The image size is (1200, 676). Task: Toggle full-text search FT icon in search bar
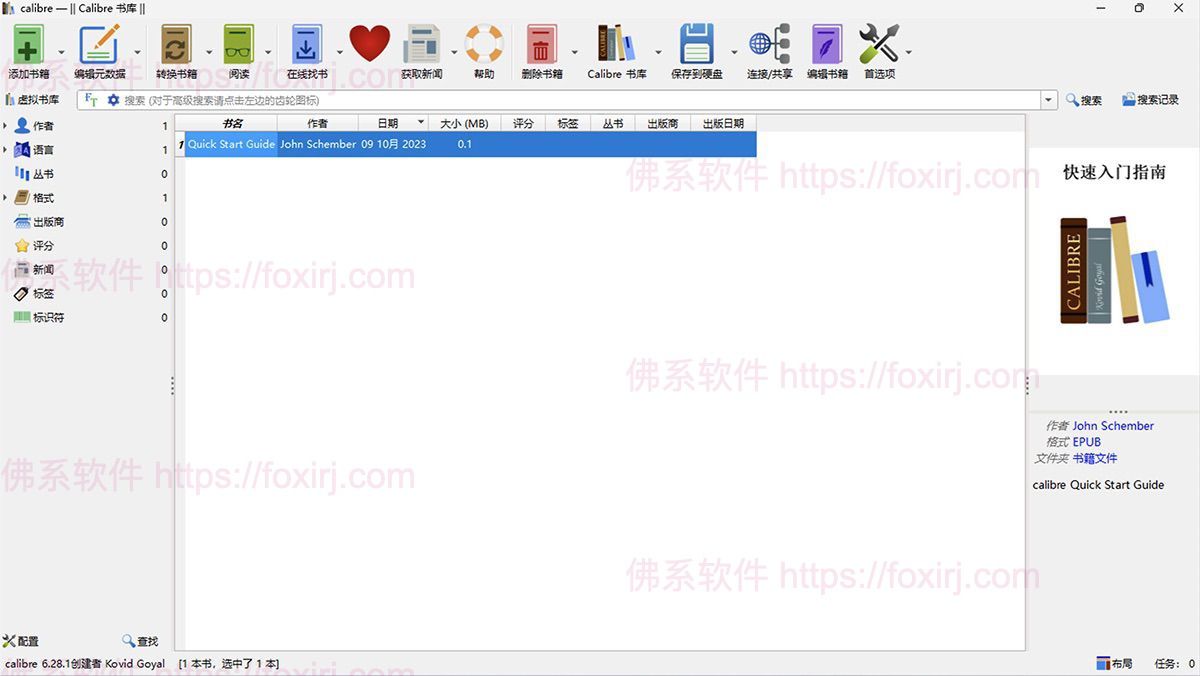[92, 100]
